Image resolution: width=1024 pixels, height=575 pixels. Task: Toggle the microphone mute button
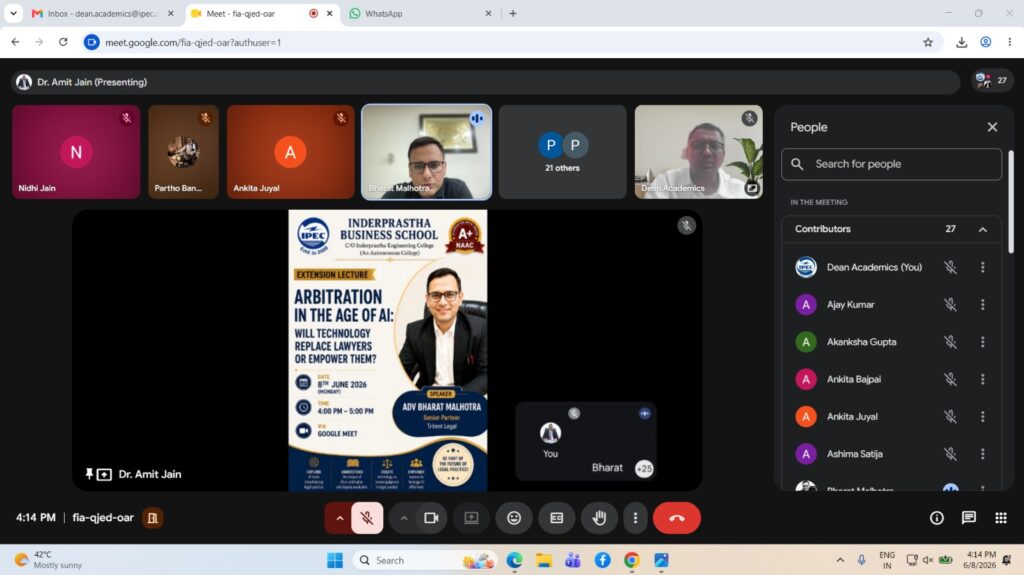pyautogui.click(x=367, y=518)
